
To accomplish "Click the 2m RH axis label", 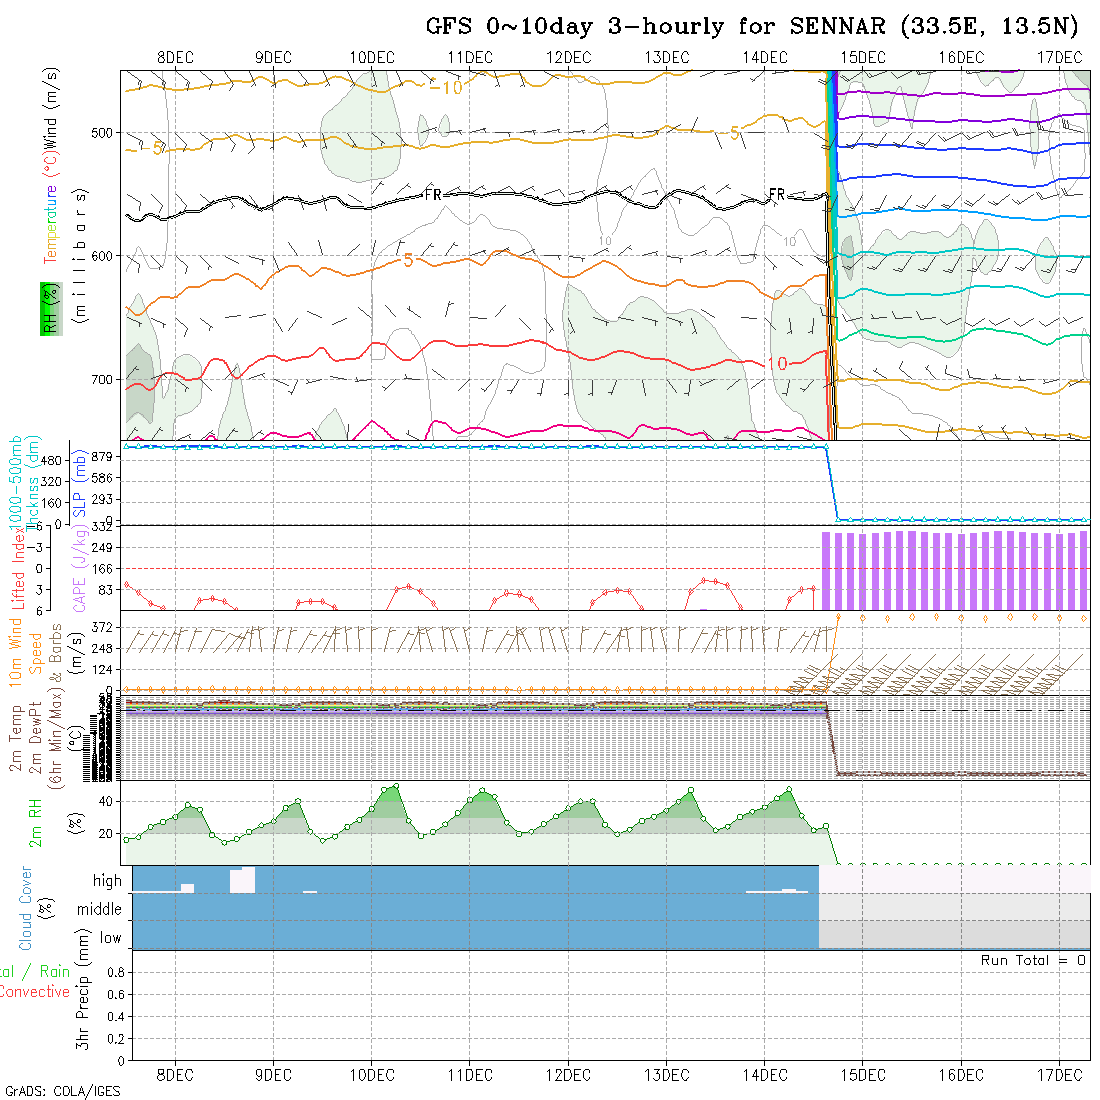I will pos(36,823).
